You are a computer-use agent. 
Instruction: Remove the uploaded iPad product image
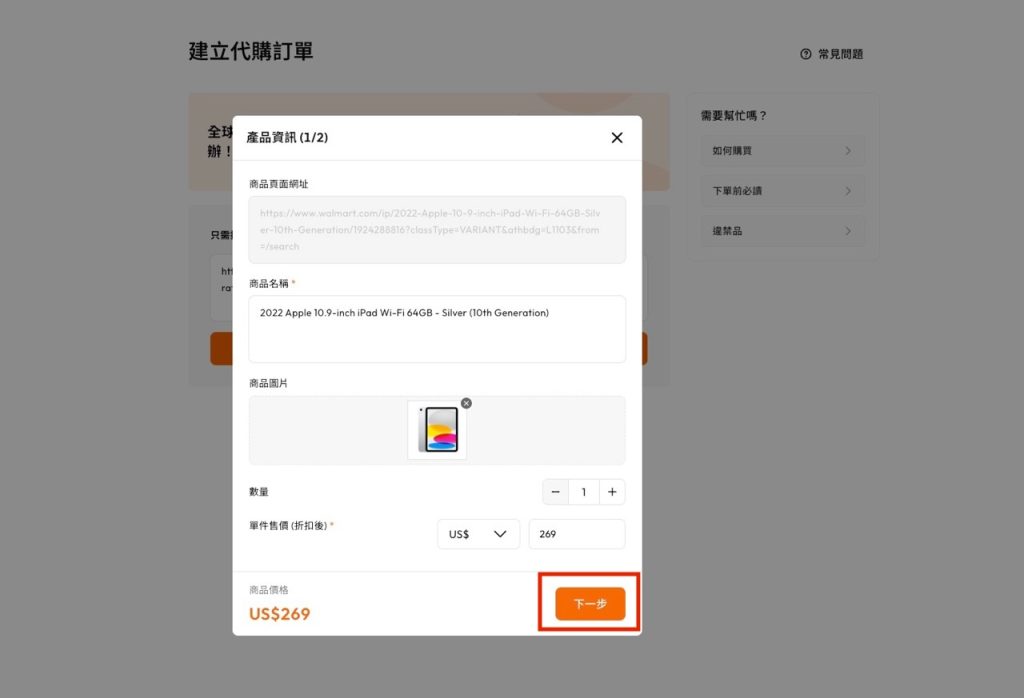(466, 403)
